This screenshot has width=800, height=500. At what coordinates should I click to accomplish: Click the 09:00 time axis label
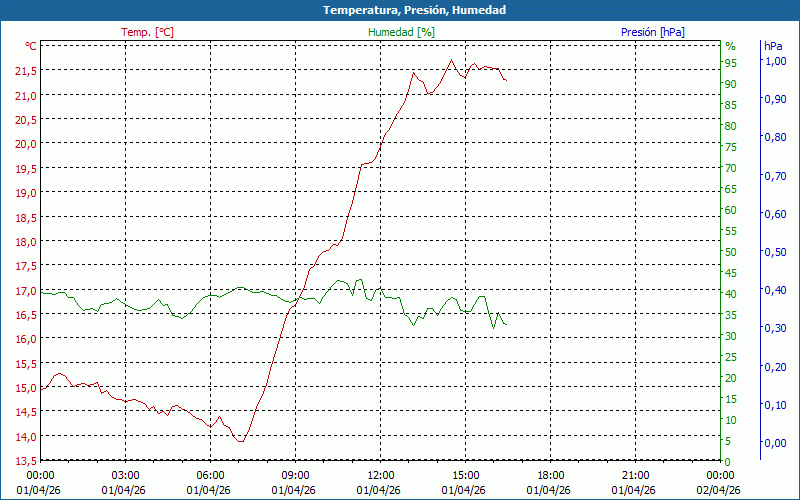pyautogui.click(x=295, y=476)
